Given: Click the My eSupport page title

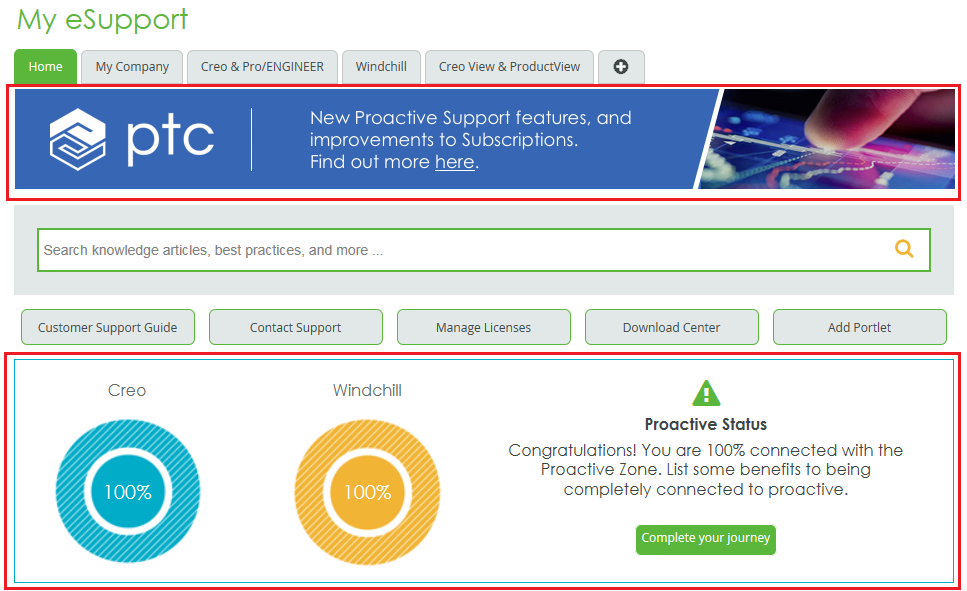Looking at the screenshot, I should click(x=102, y=20).
